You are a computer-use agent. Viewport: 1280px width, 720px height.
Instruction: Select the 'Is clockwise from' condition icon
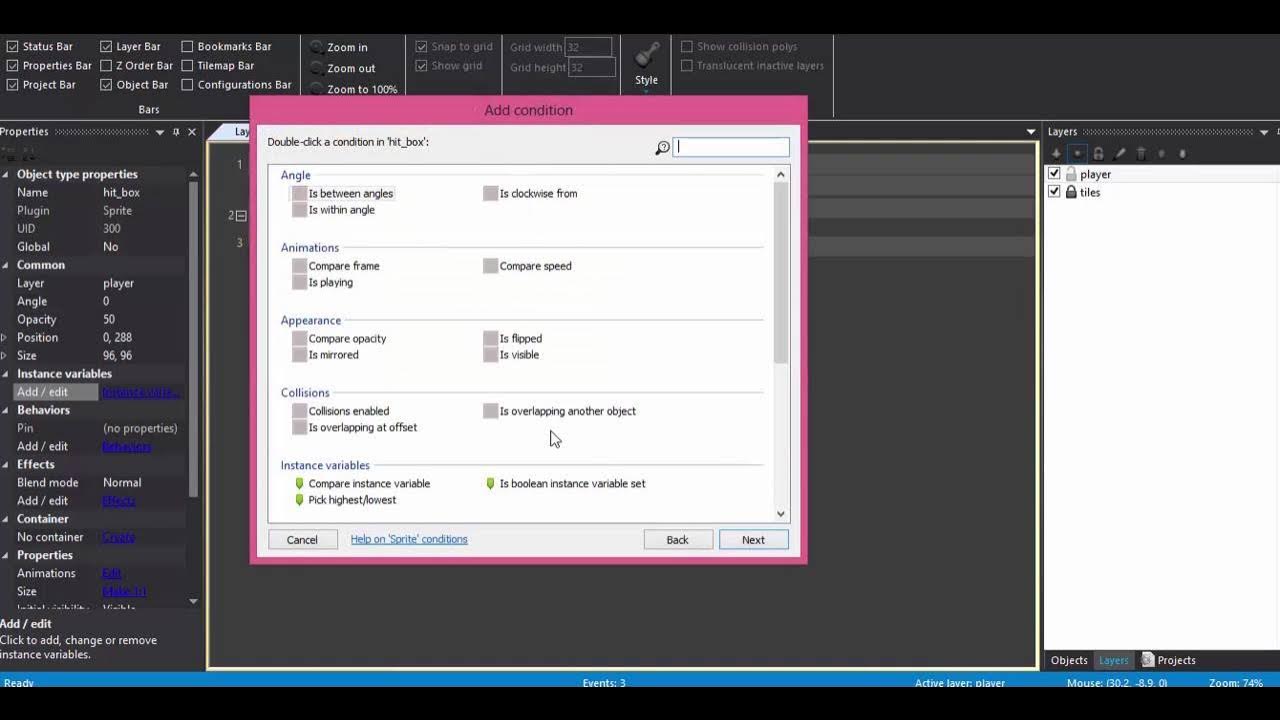490,193
